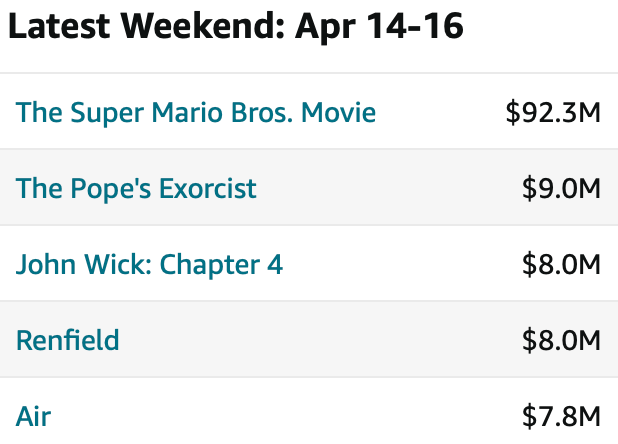This screenshot has height=444, width=618.
Task: Open the Air movie link
Action: (x=33, y=415)
